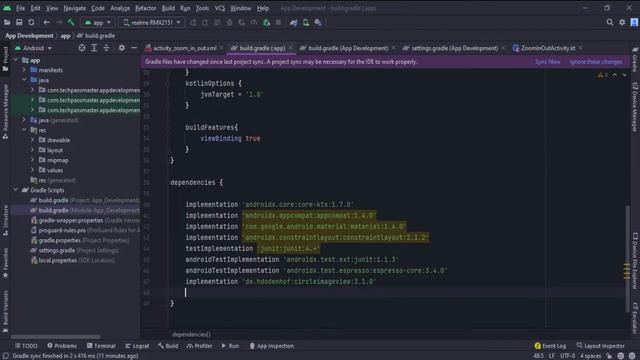Viewport: 640px width, 360px height.
Task: Click the apply changes icon beside stop
Action: coord(267,22)
